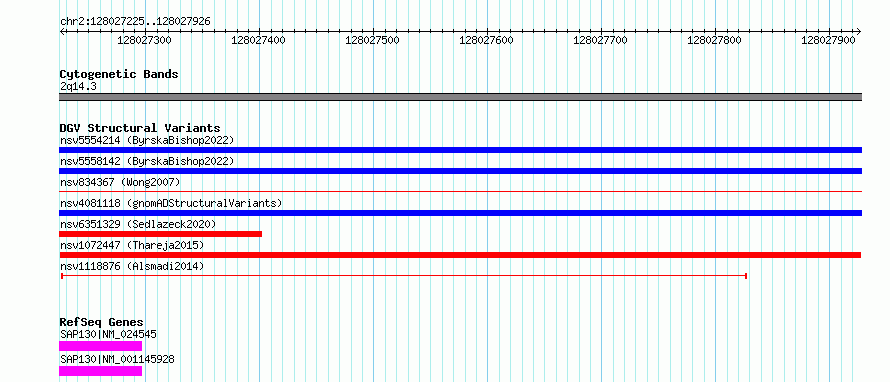Click ruler tick label 128027600

point(486,40)
